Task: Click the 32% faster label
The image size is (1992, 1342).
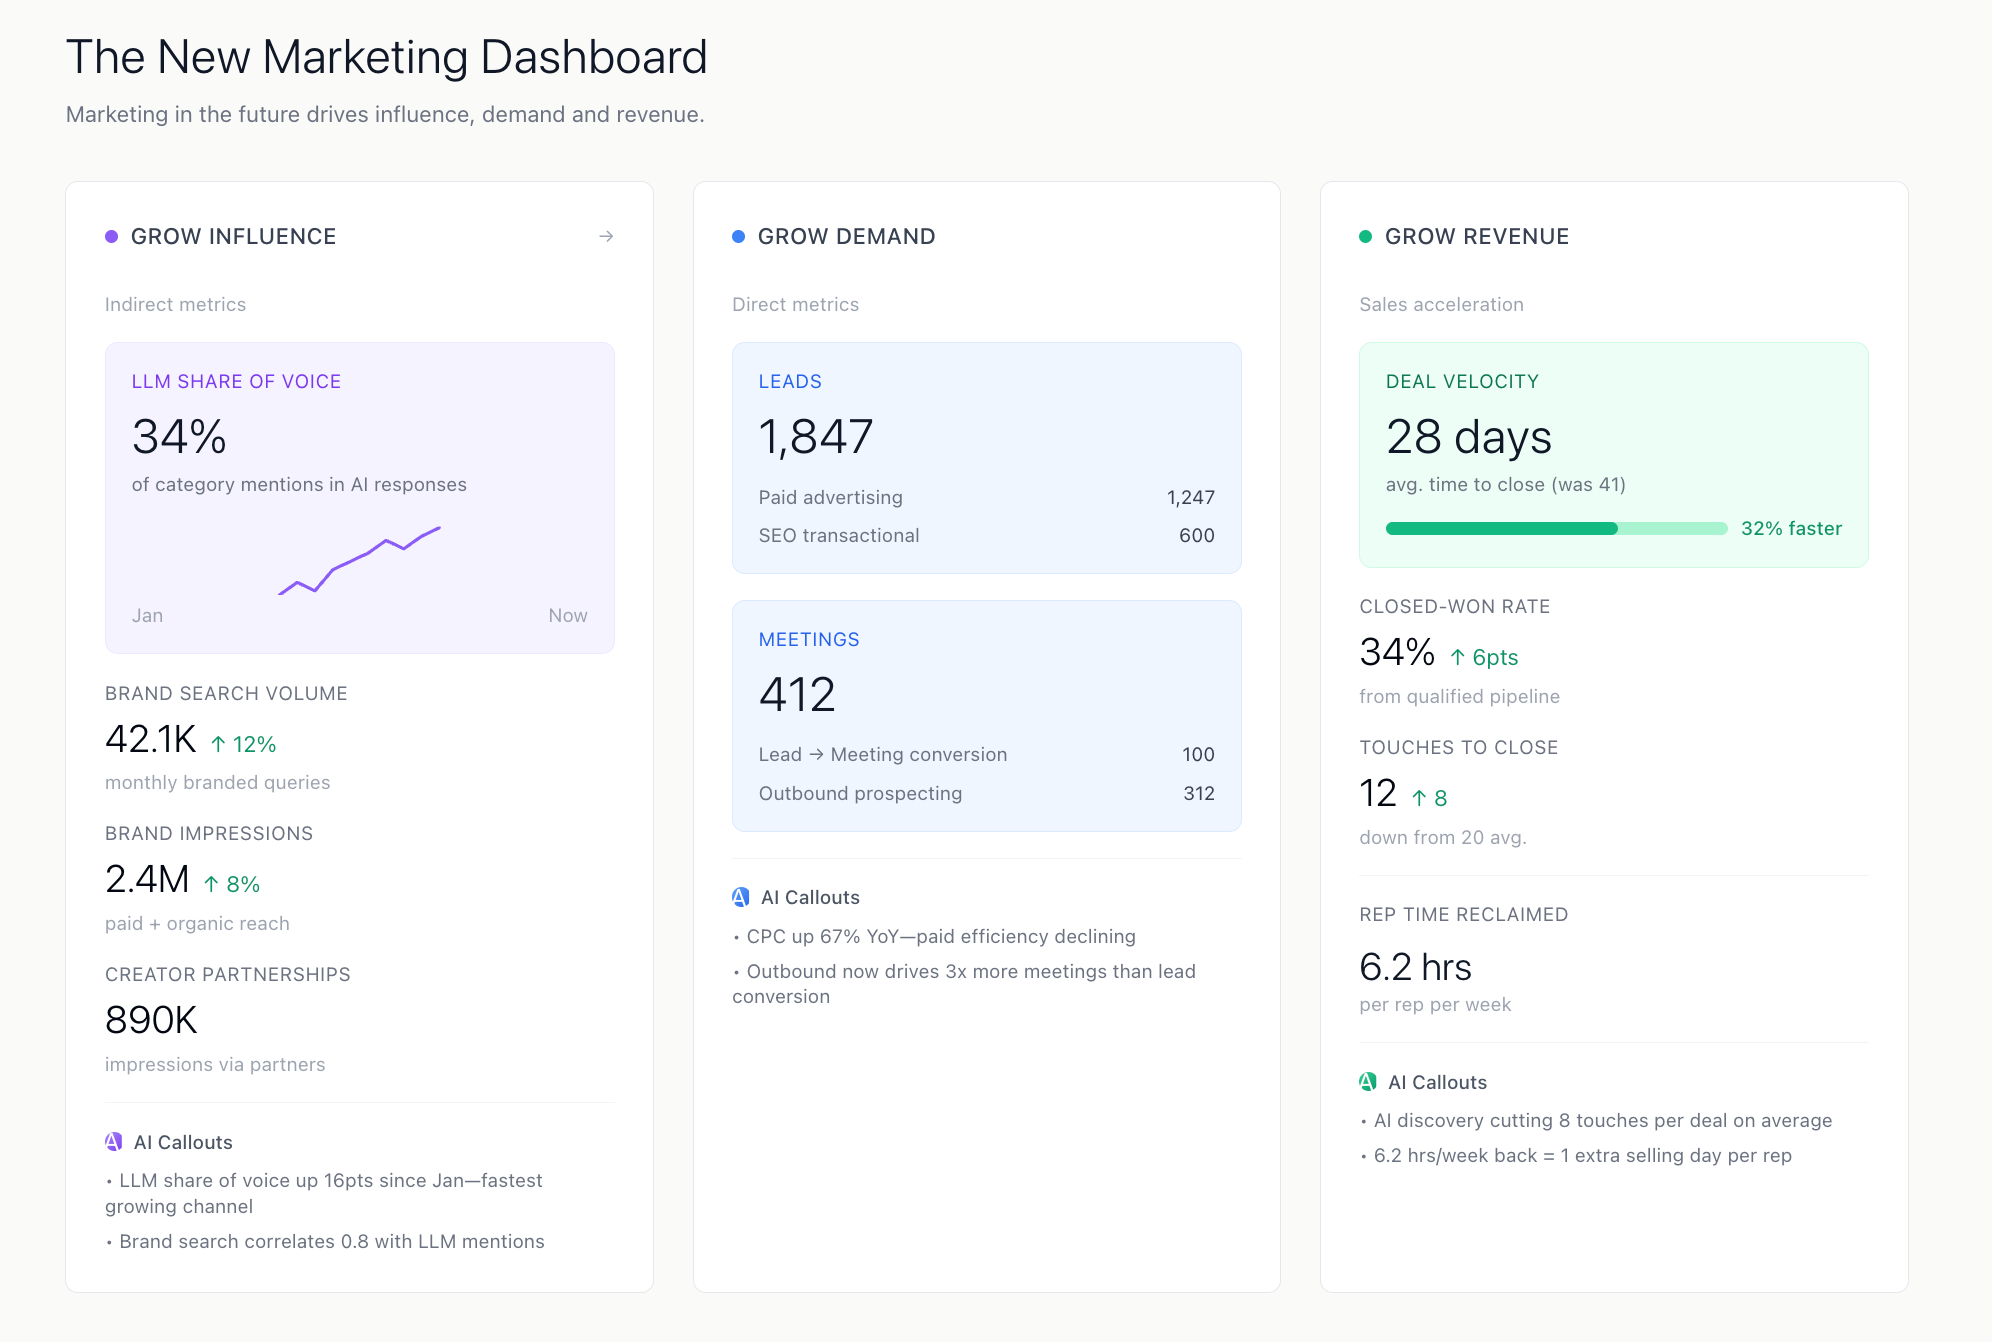Action: click(x=1791, y=528)
